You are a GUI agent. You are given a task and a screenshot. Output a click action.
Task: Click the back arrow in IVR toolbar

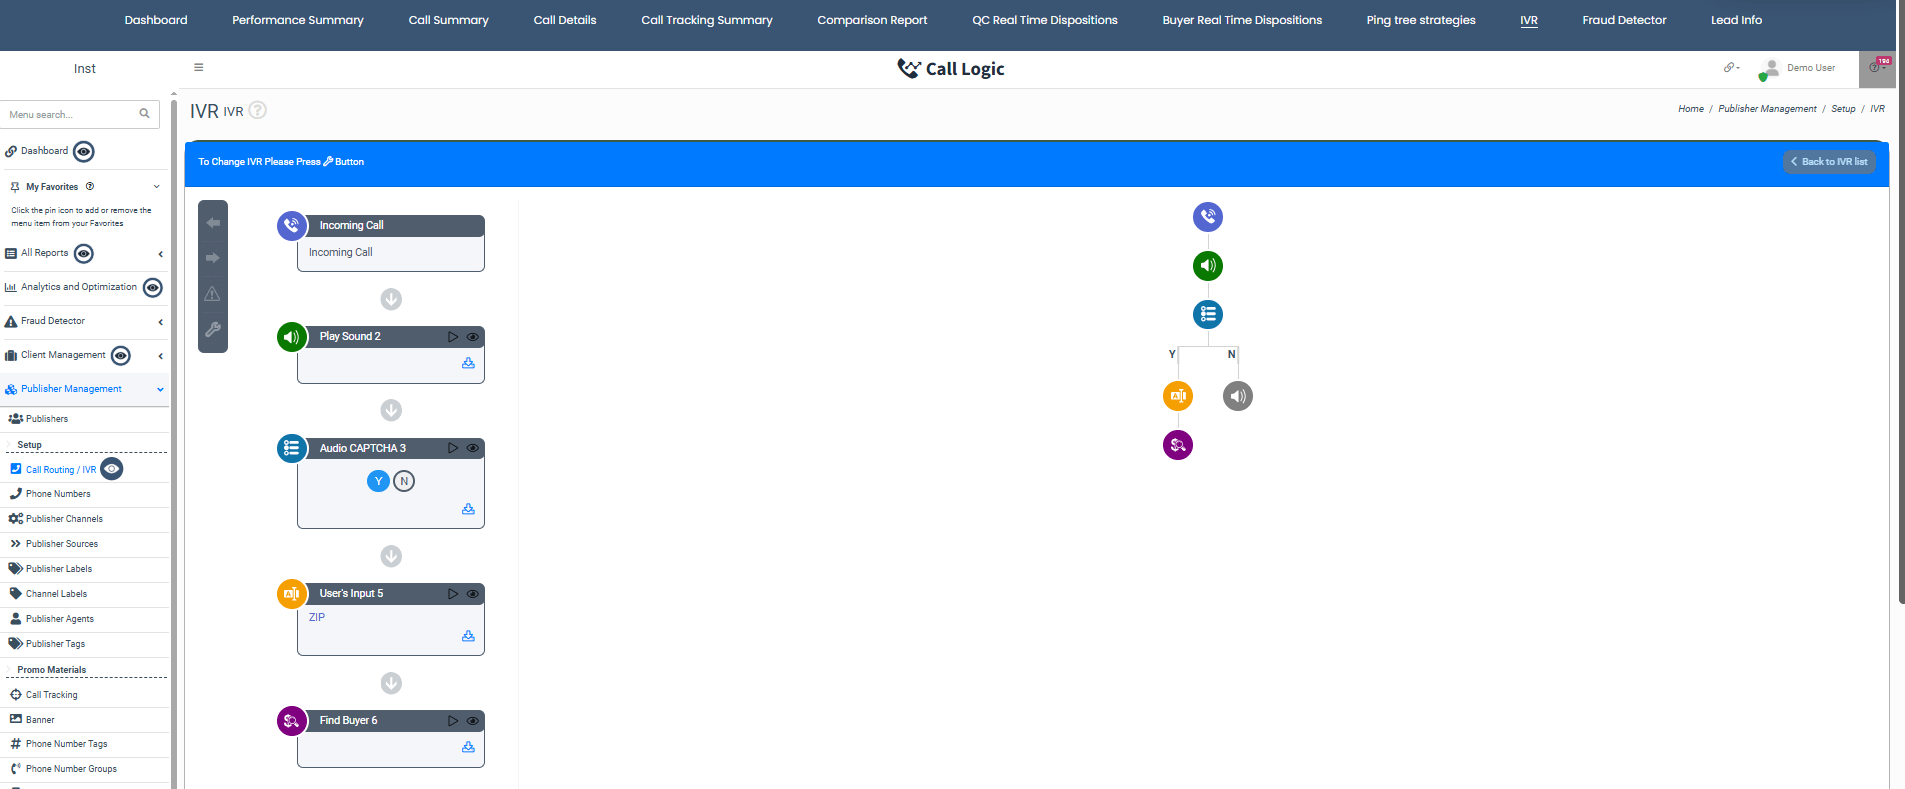[213, 223]
